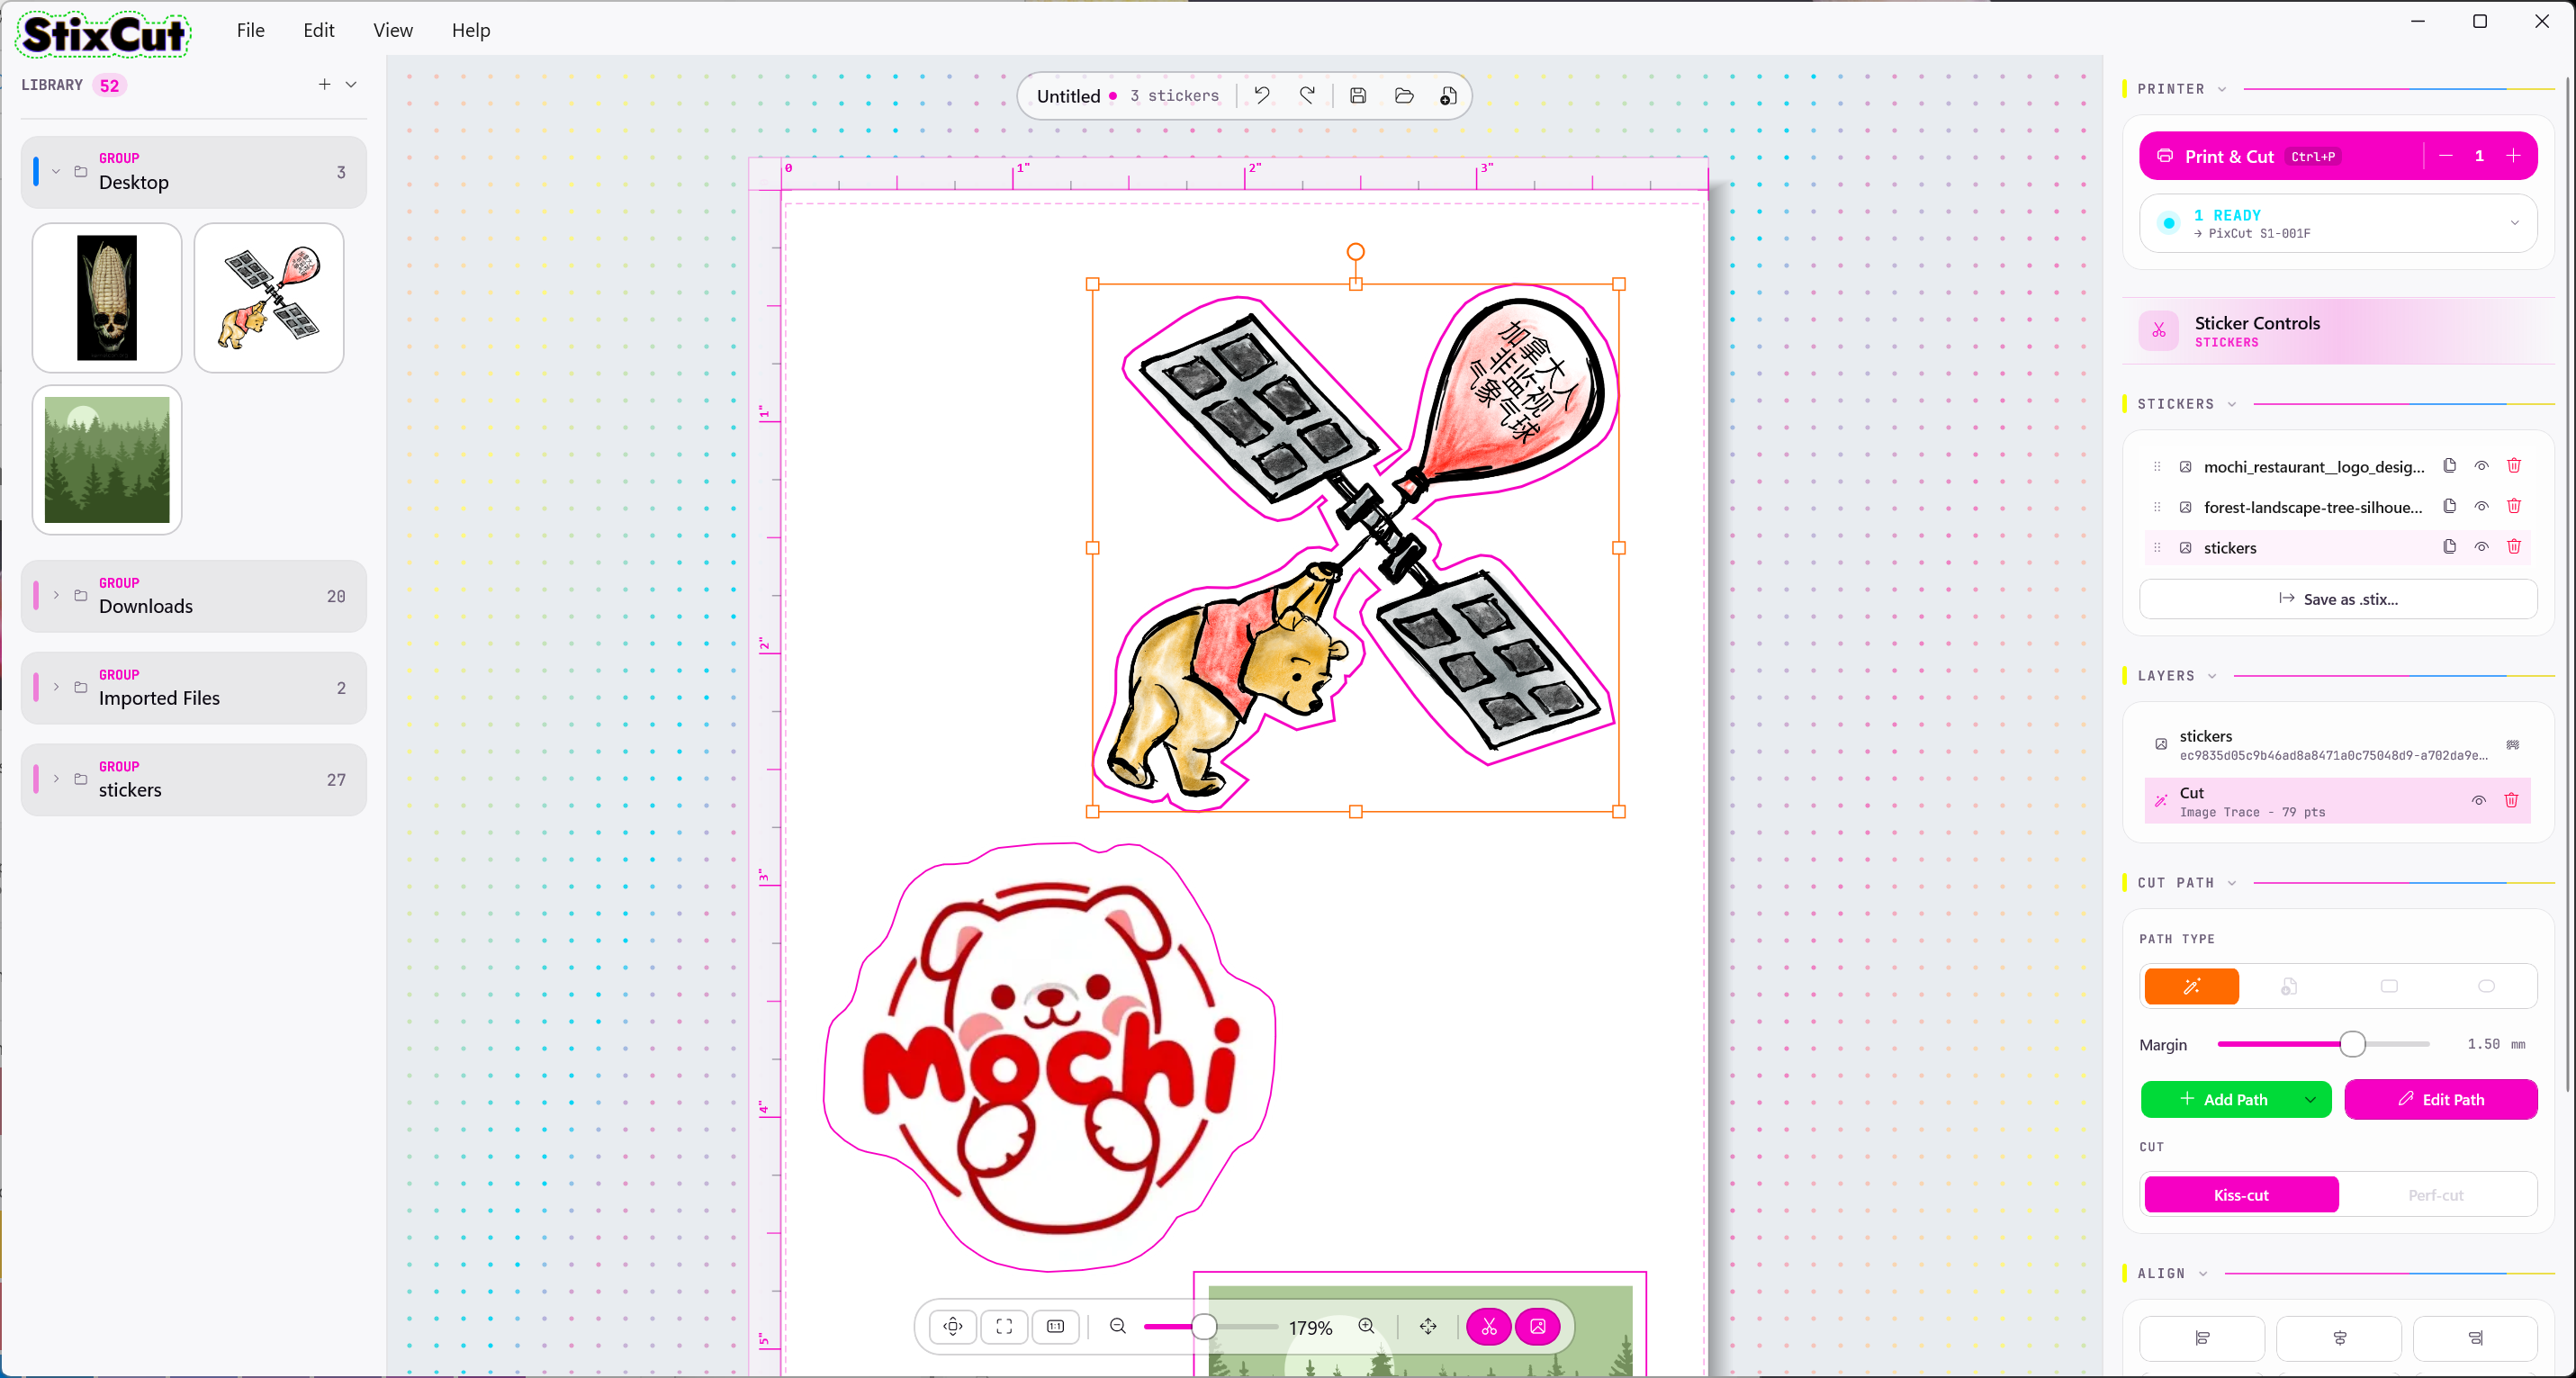Click the open folder icon in toolbar
Viewport: 2576px width, 1378px height.
pyautogui.click(x=1404, y=95)
